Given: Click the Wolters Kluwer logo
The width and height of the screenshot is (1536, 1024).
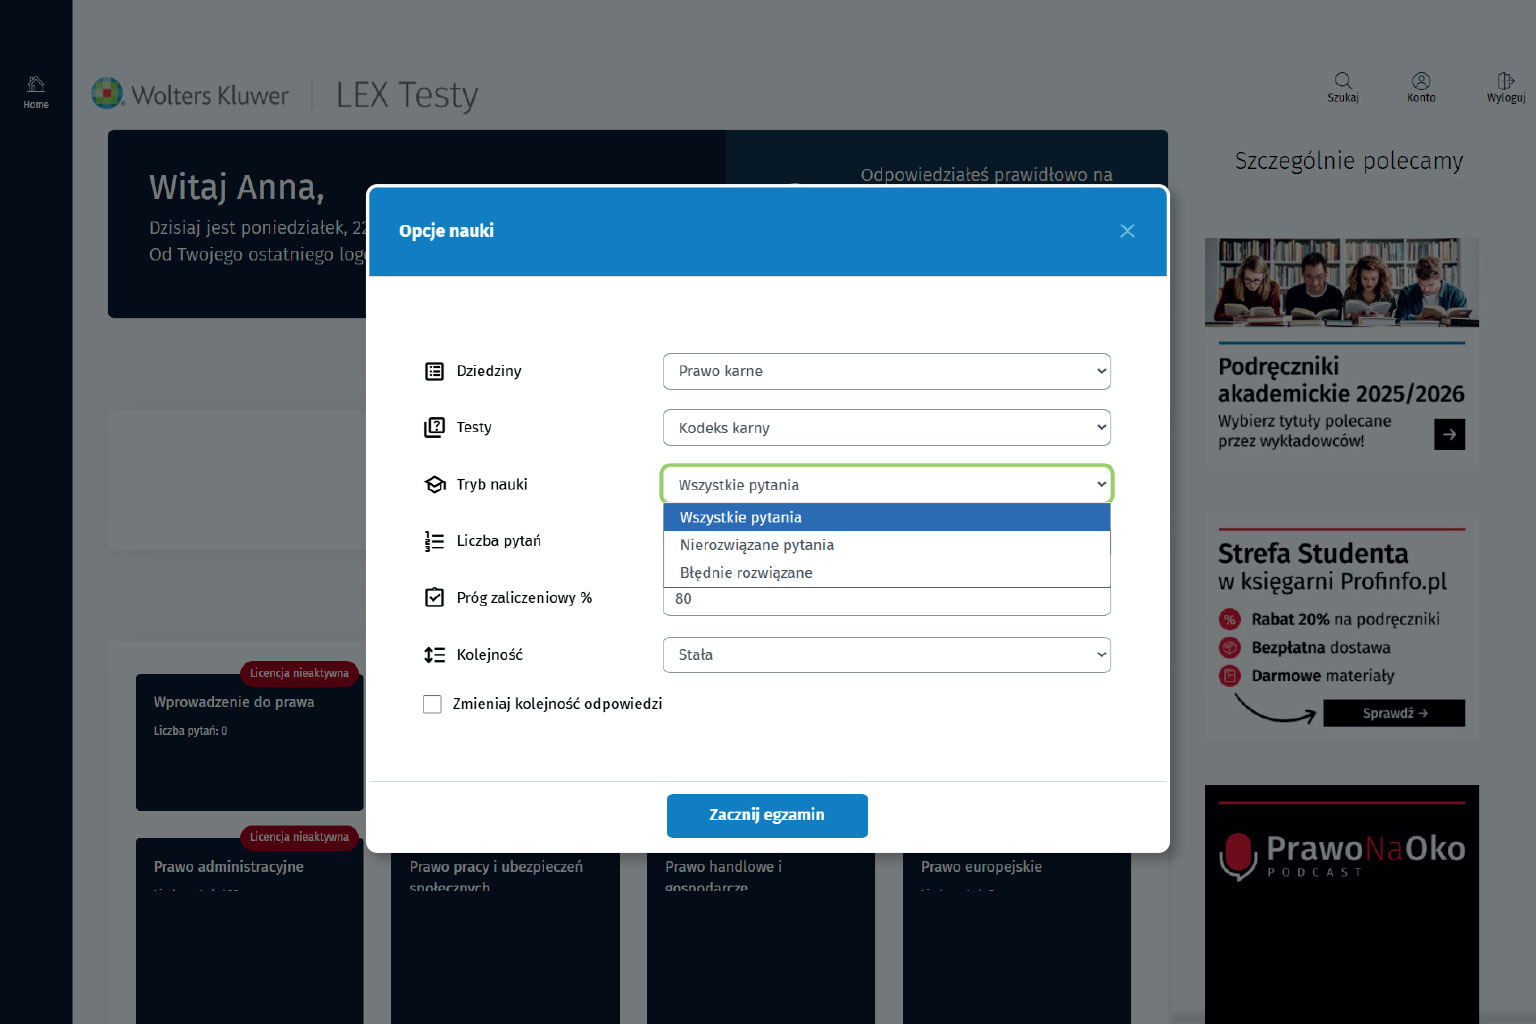Looking at the screenshot, I should tap(190, 95).
